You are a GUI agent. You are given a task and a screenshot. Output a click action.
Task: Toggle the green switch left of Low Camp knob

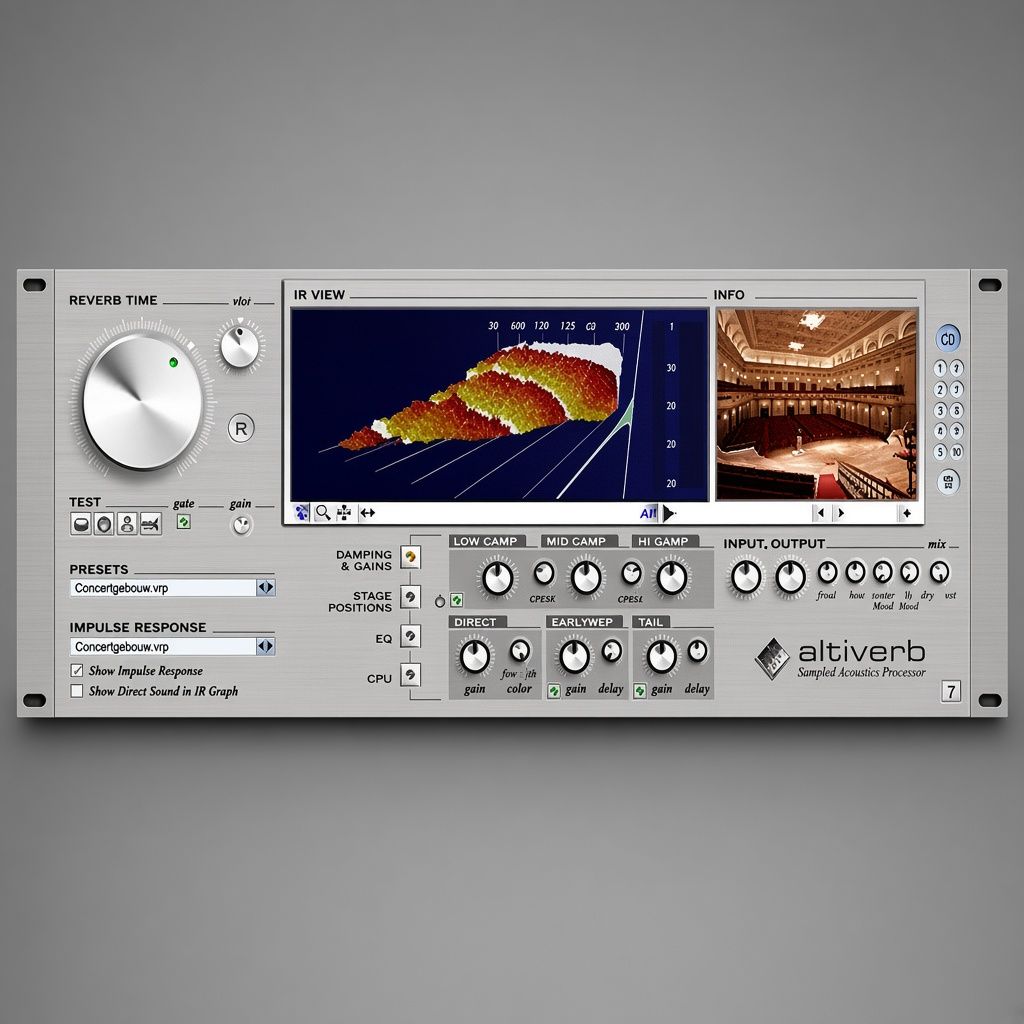(456, 600)
